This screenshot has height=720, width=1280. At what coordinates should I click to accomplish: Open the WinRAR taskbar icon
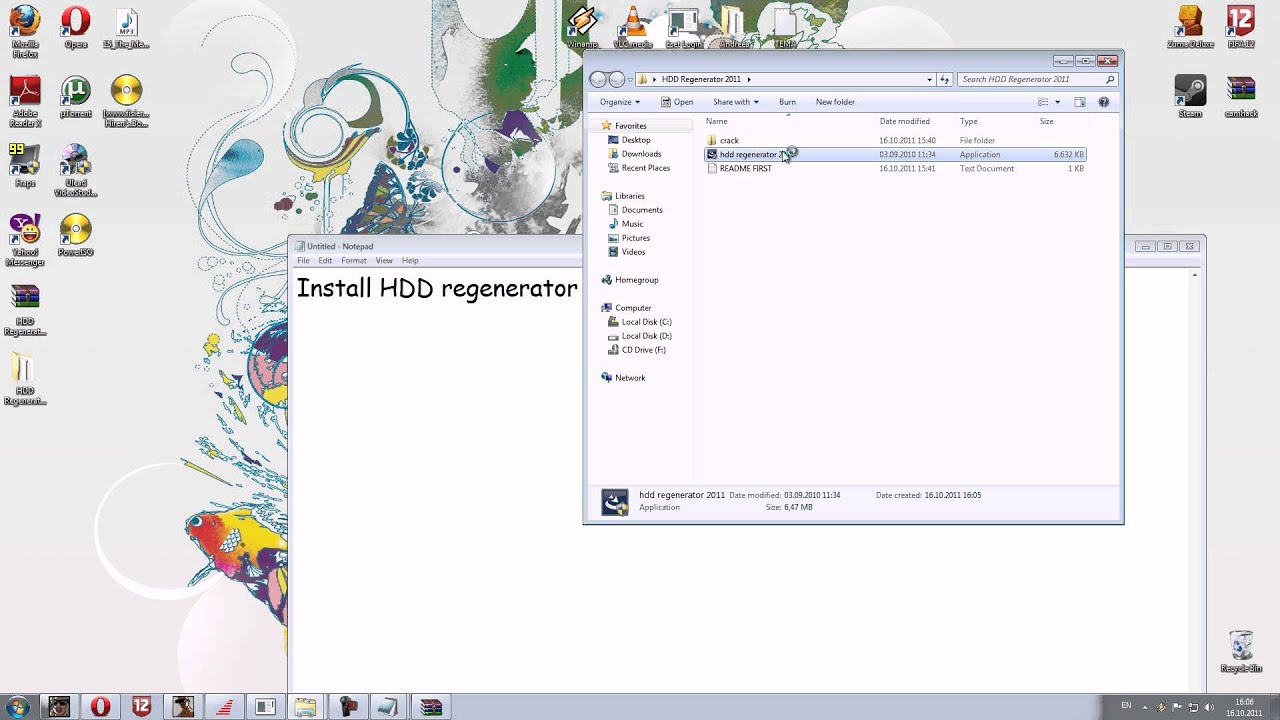(x=431, y=707)
